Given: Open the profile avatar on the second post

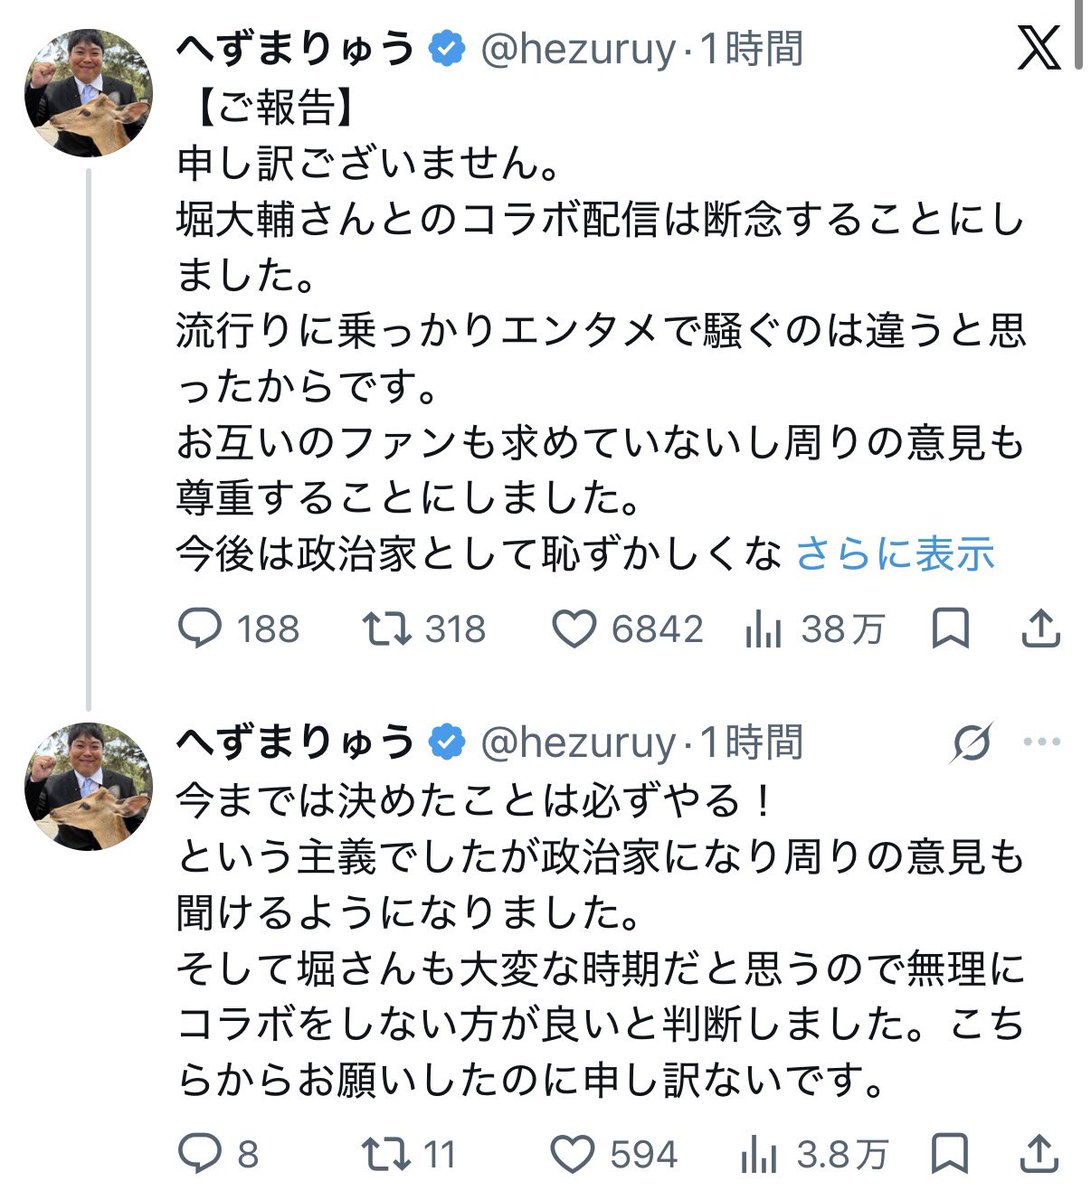Looking at the screenshot, I should [x=88, y=787].
